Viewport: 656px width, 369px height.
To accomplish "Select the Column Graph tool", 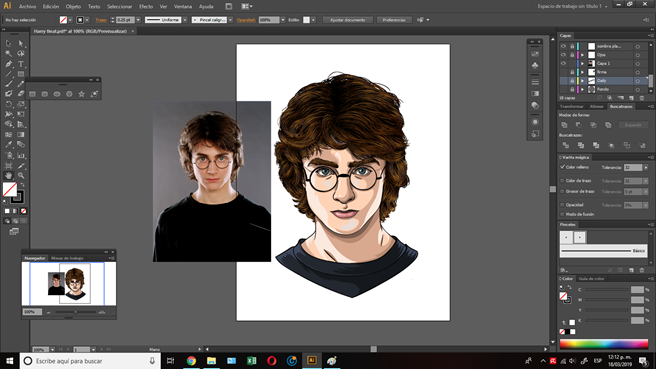I will point(21,155).
